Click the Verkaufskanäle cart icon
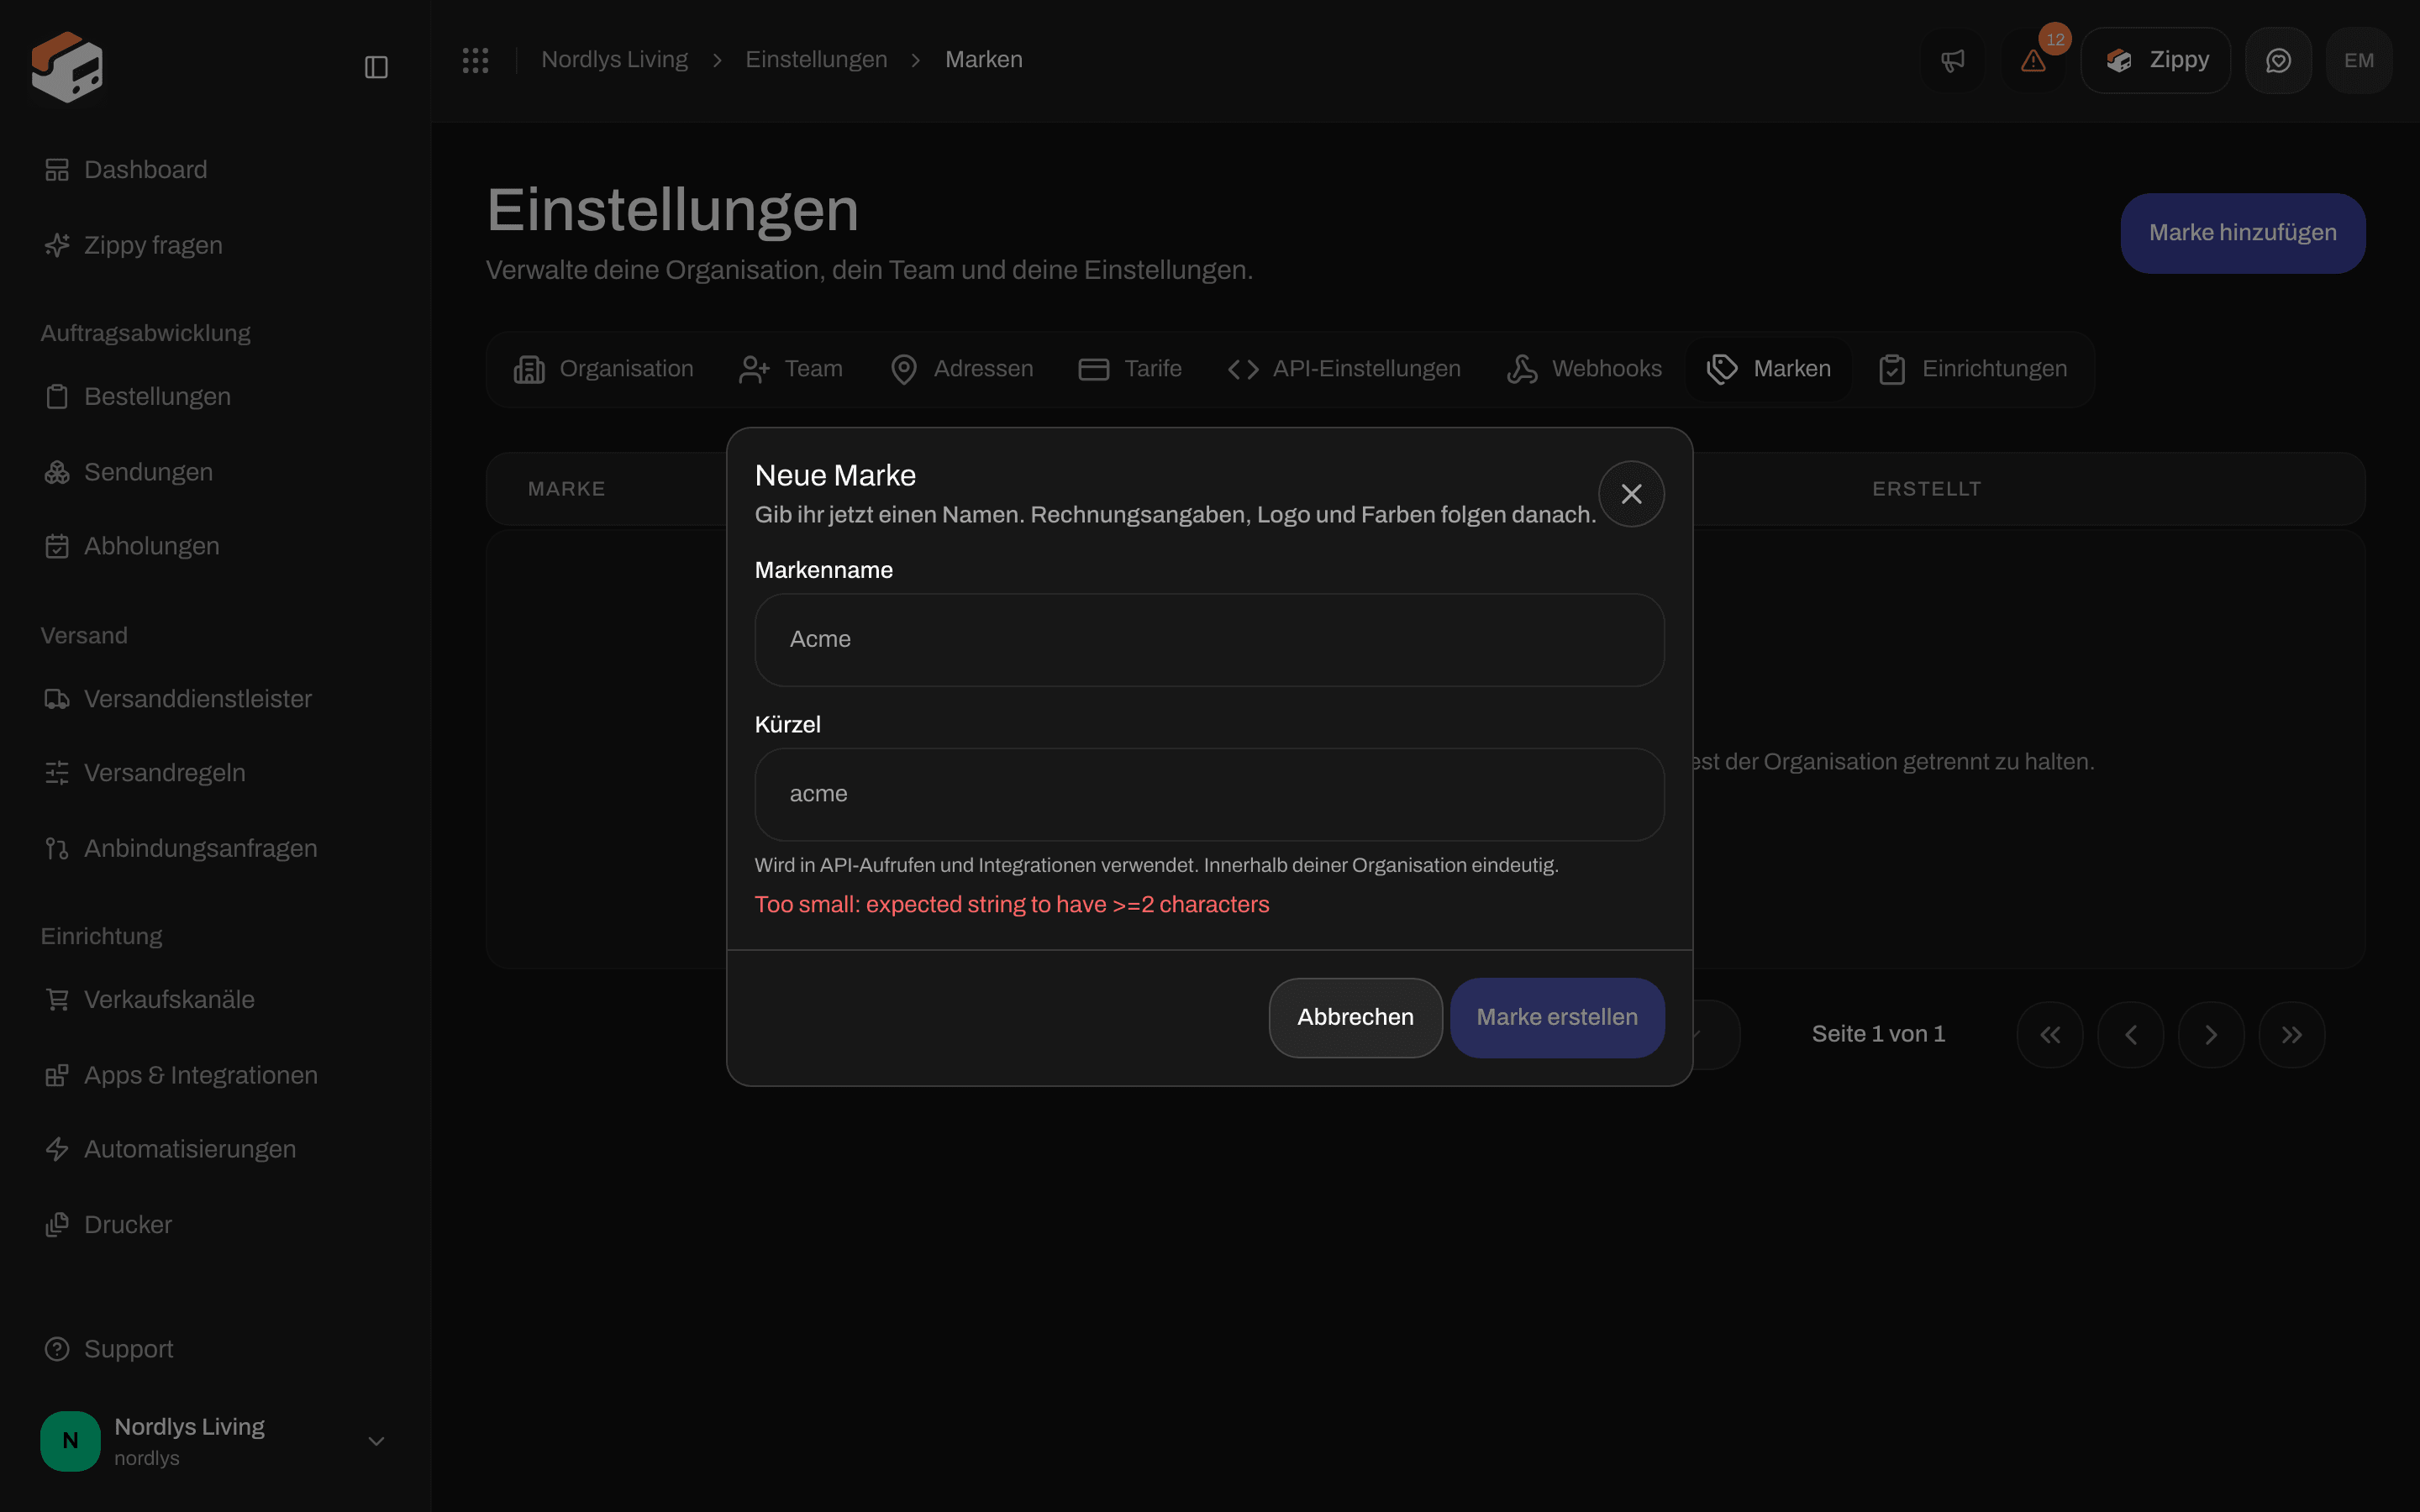Image resolution: width=2420 pixels, height=1512 pixels. (57, 1000)
